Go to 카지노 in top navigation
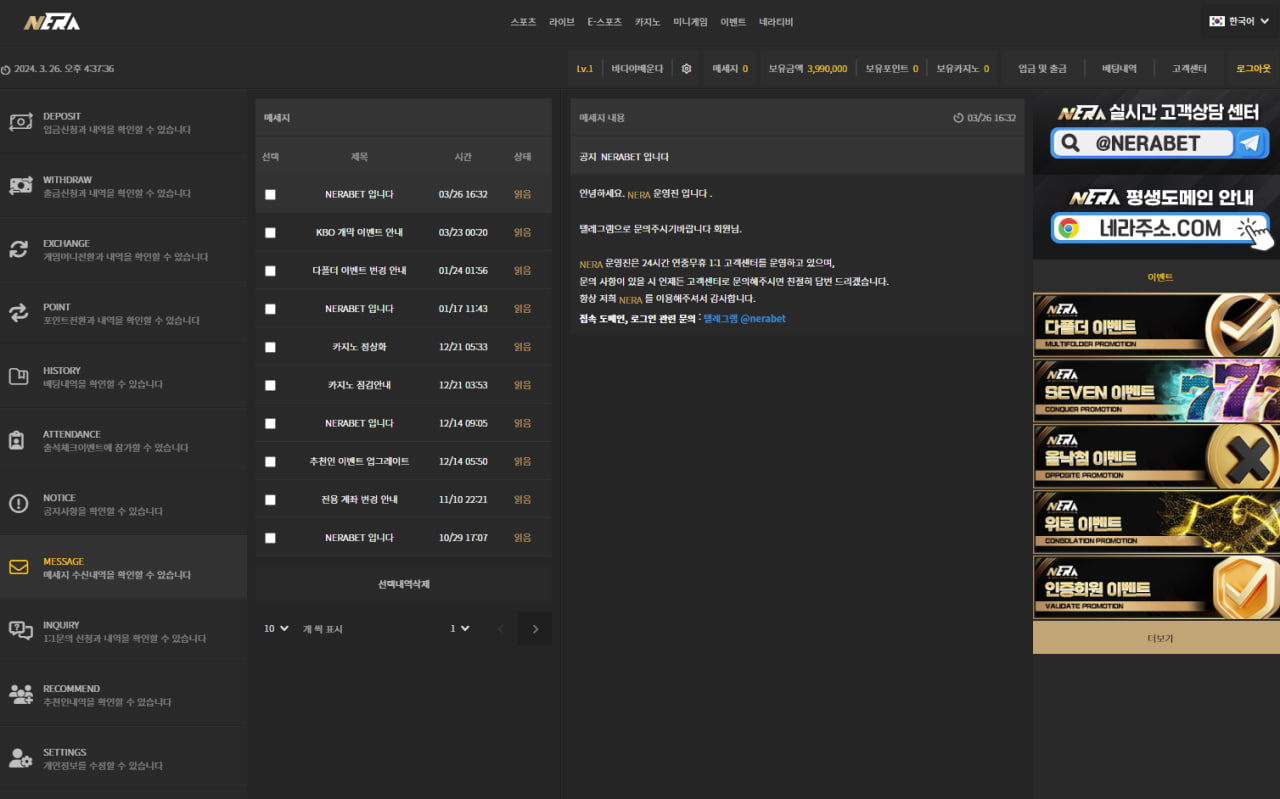Viewport: 1280px width, 799px height. pos(647,22)
